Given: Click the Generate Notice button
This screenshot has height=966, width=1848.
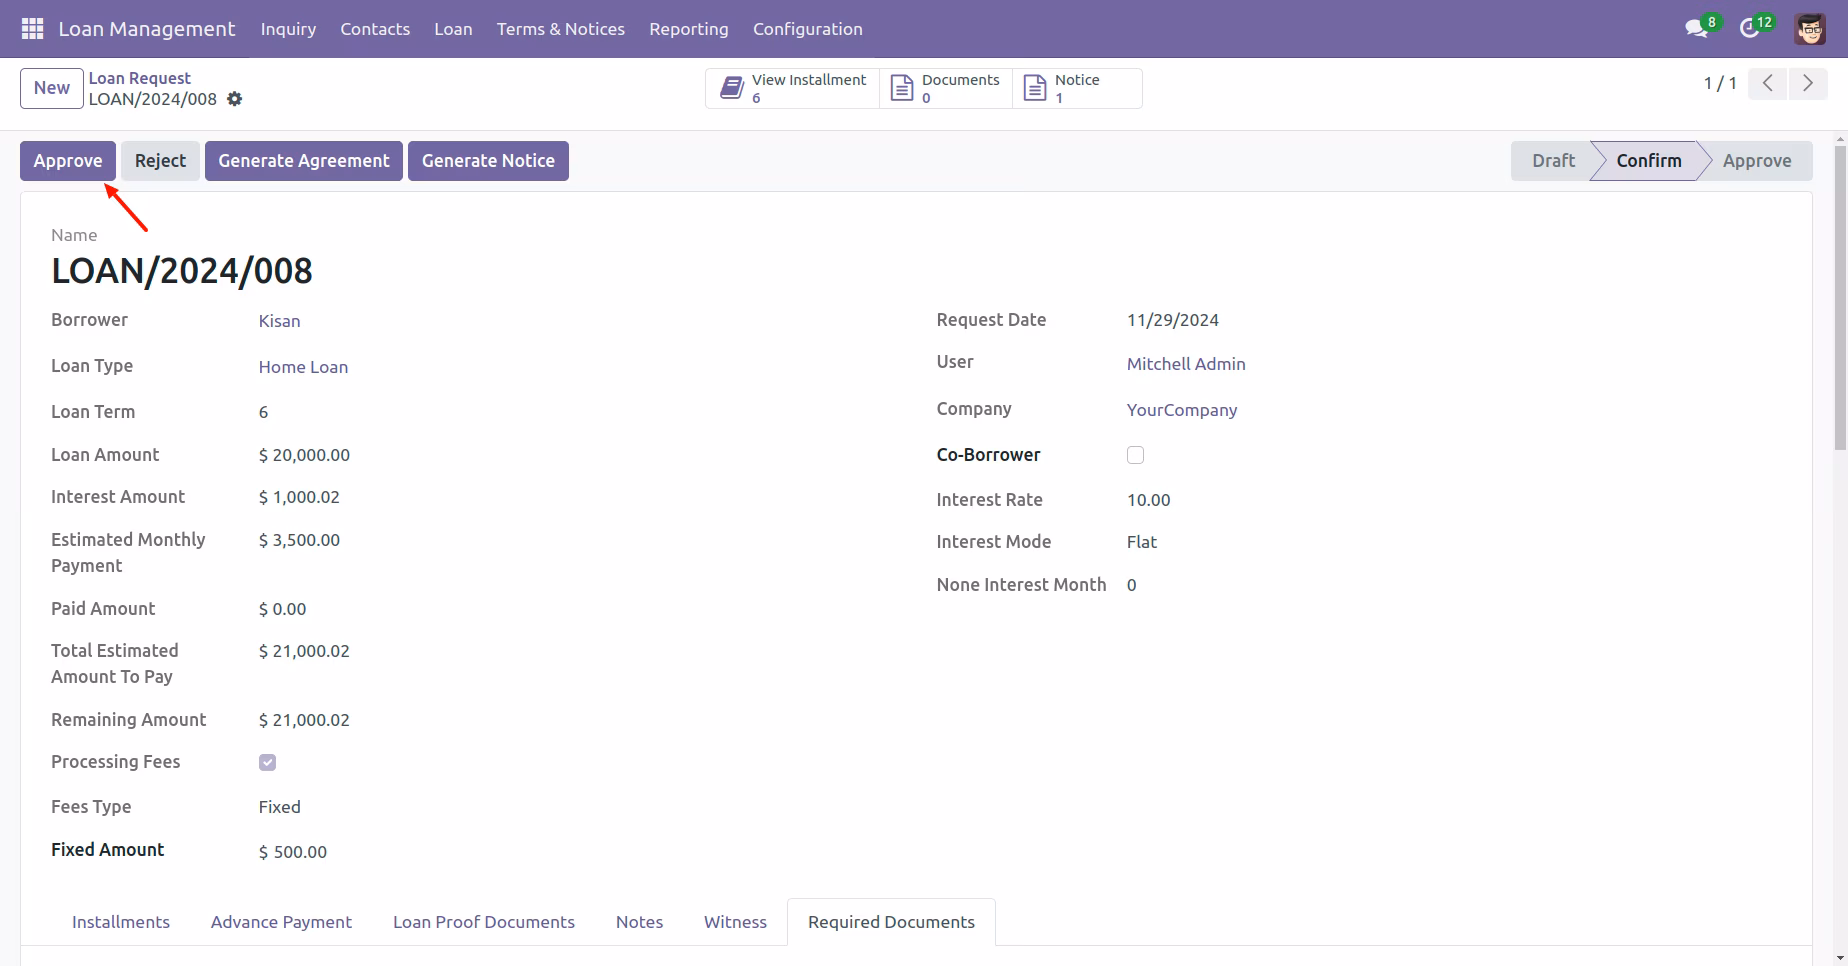Looking at the screenshot, I should pyautogui.click(x=488, y=161).
